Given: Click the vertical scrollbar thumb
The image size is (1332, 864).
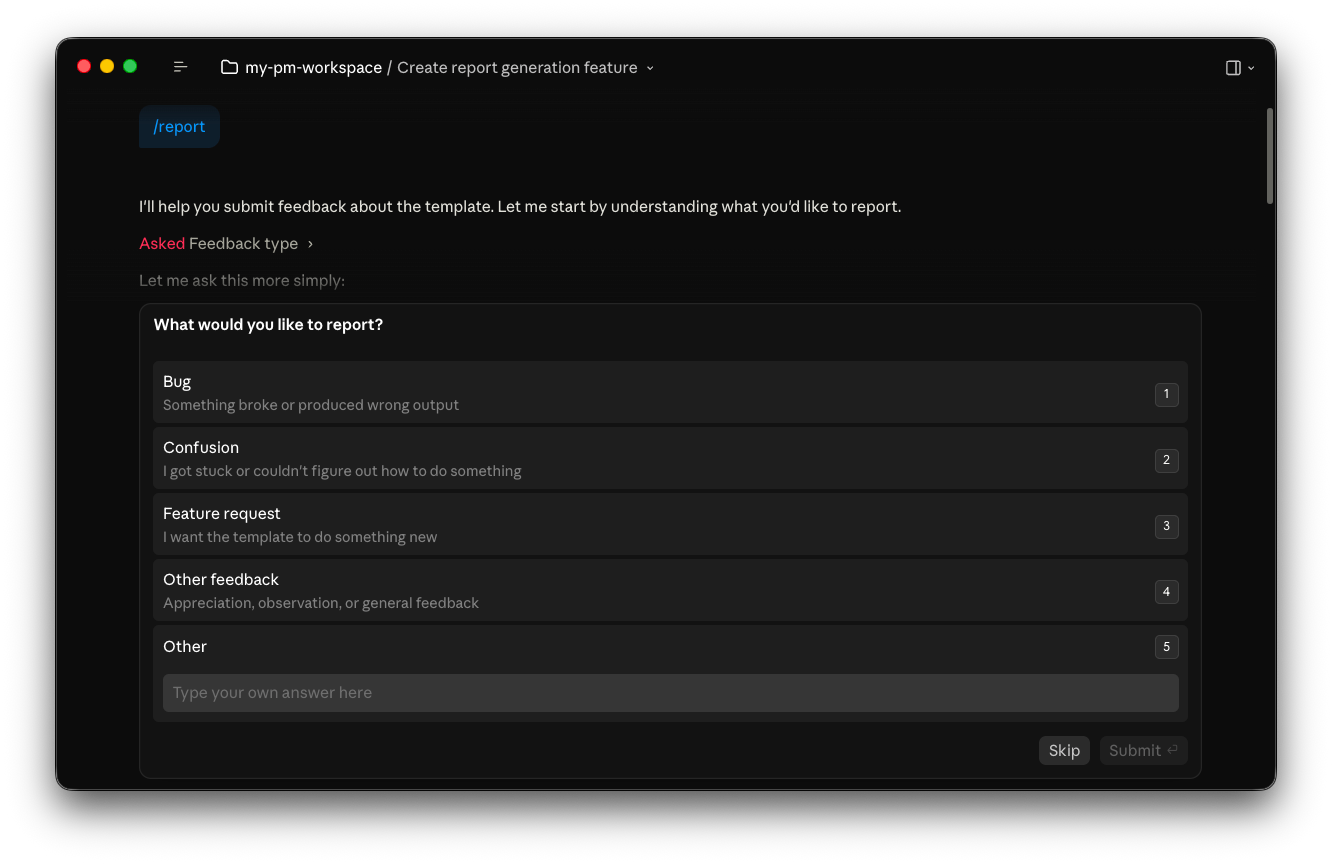Looking at the screenshot, I should (1270, 156).
